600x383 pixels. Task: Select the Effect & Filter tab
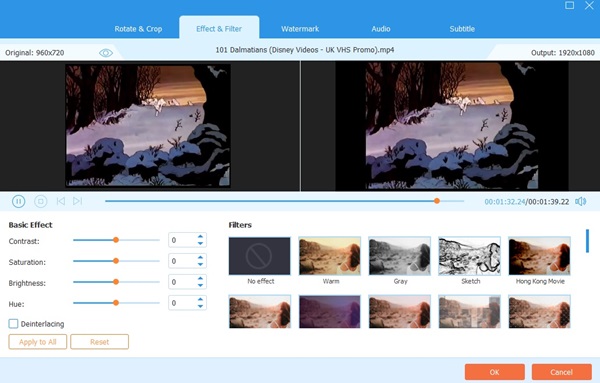219,29
